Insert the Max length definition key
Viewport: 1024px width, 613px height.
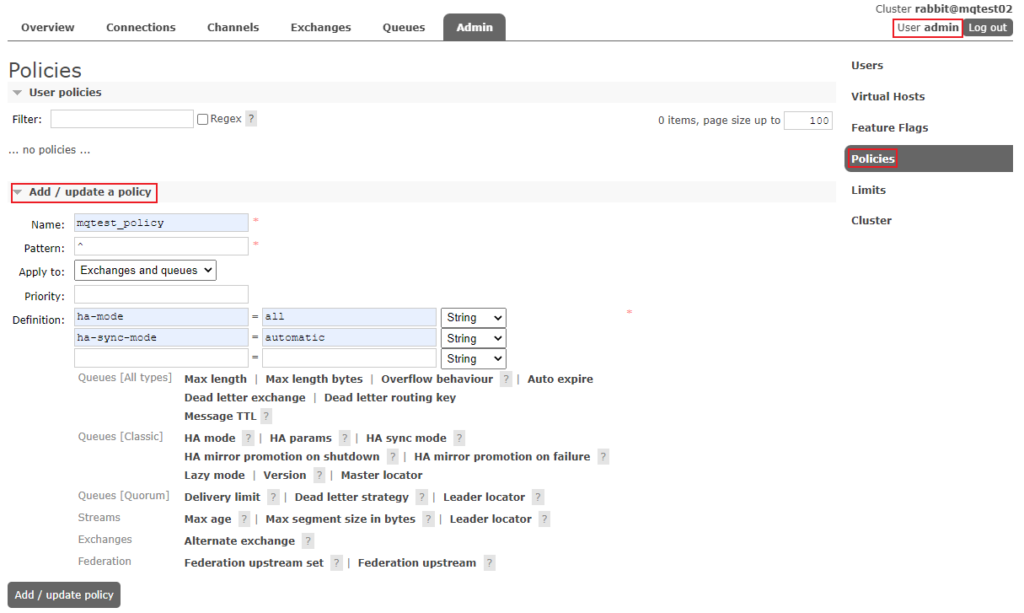(215, 379)
